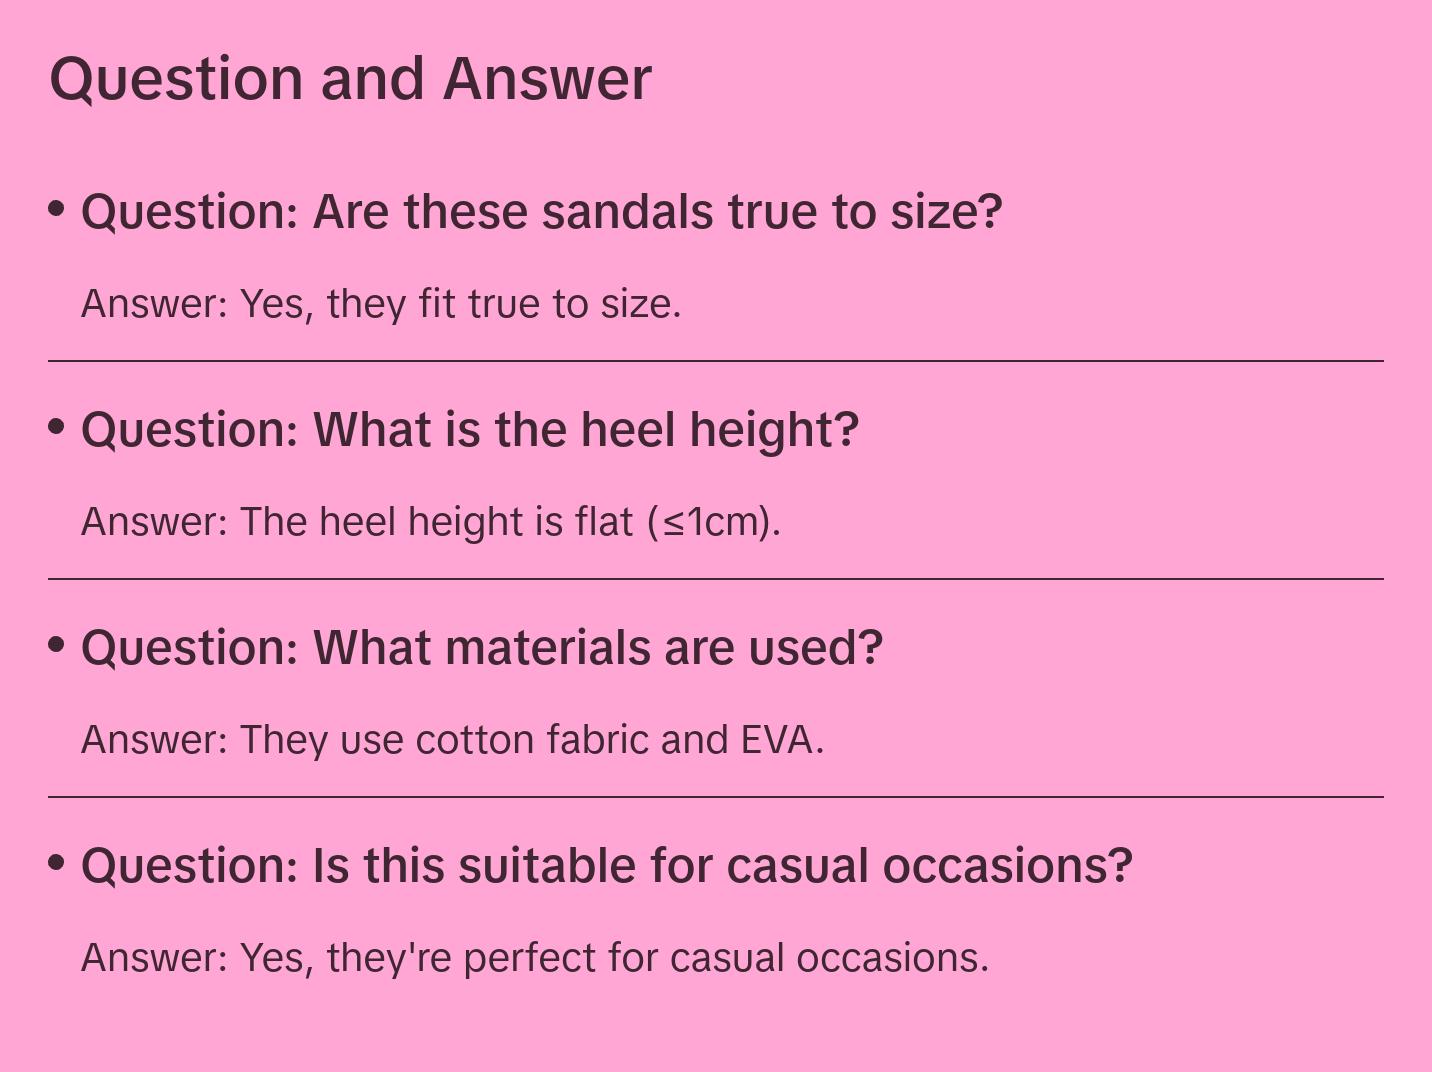Click the bullet beside the true to size question
This screenshot has width=1432, height=1072.
(57, 208)
